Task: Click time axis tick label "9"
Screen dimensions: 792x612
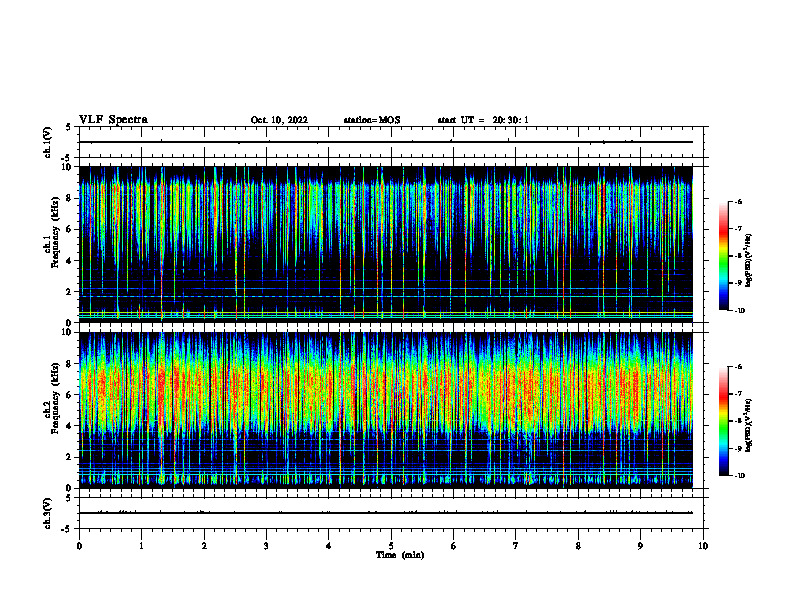Action: click(x=640, y=546)
